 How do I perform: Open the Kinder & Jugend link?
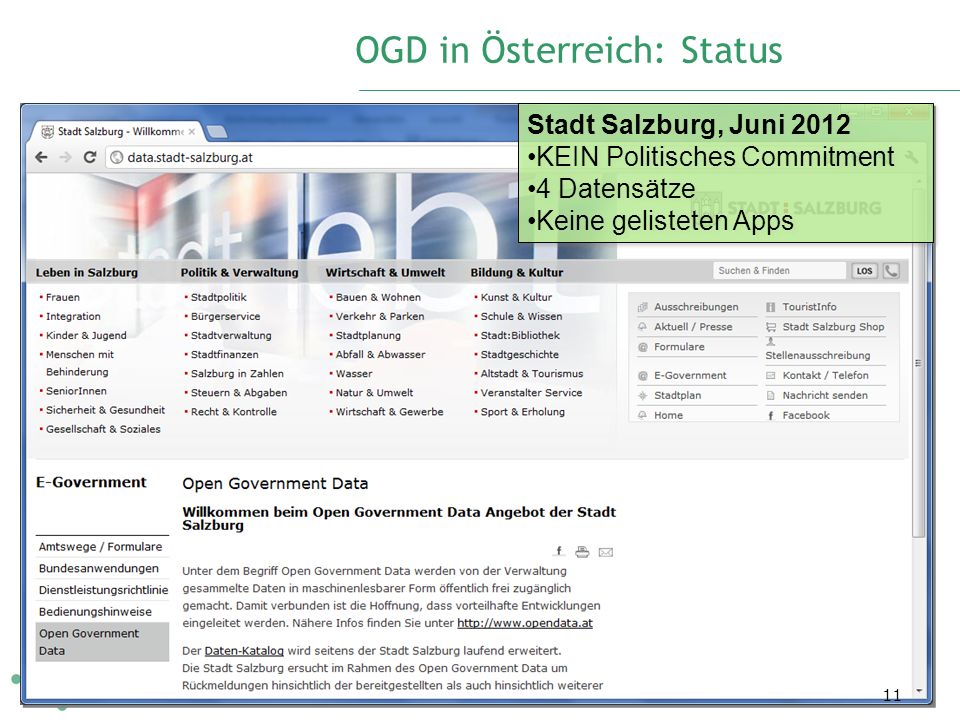86,336
